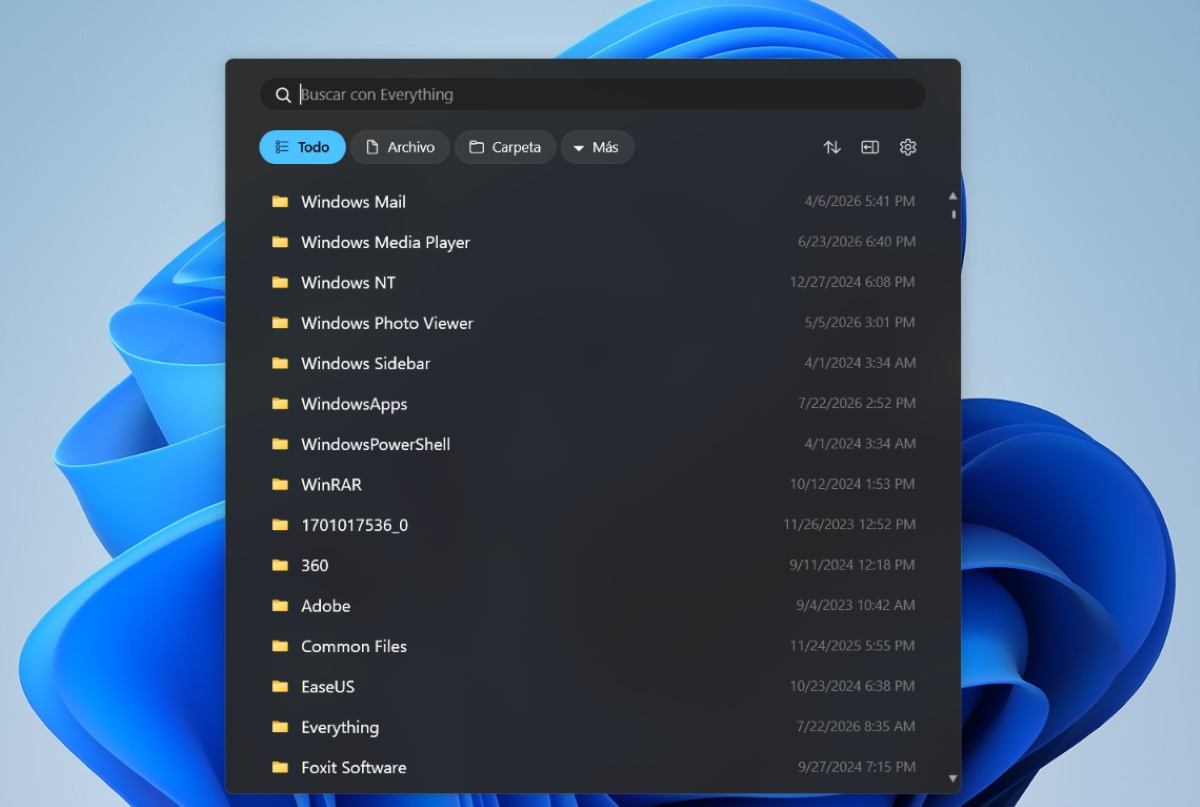Select the Windows Photo Viewer result name

pyautogui.click(x=387, y=323)
